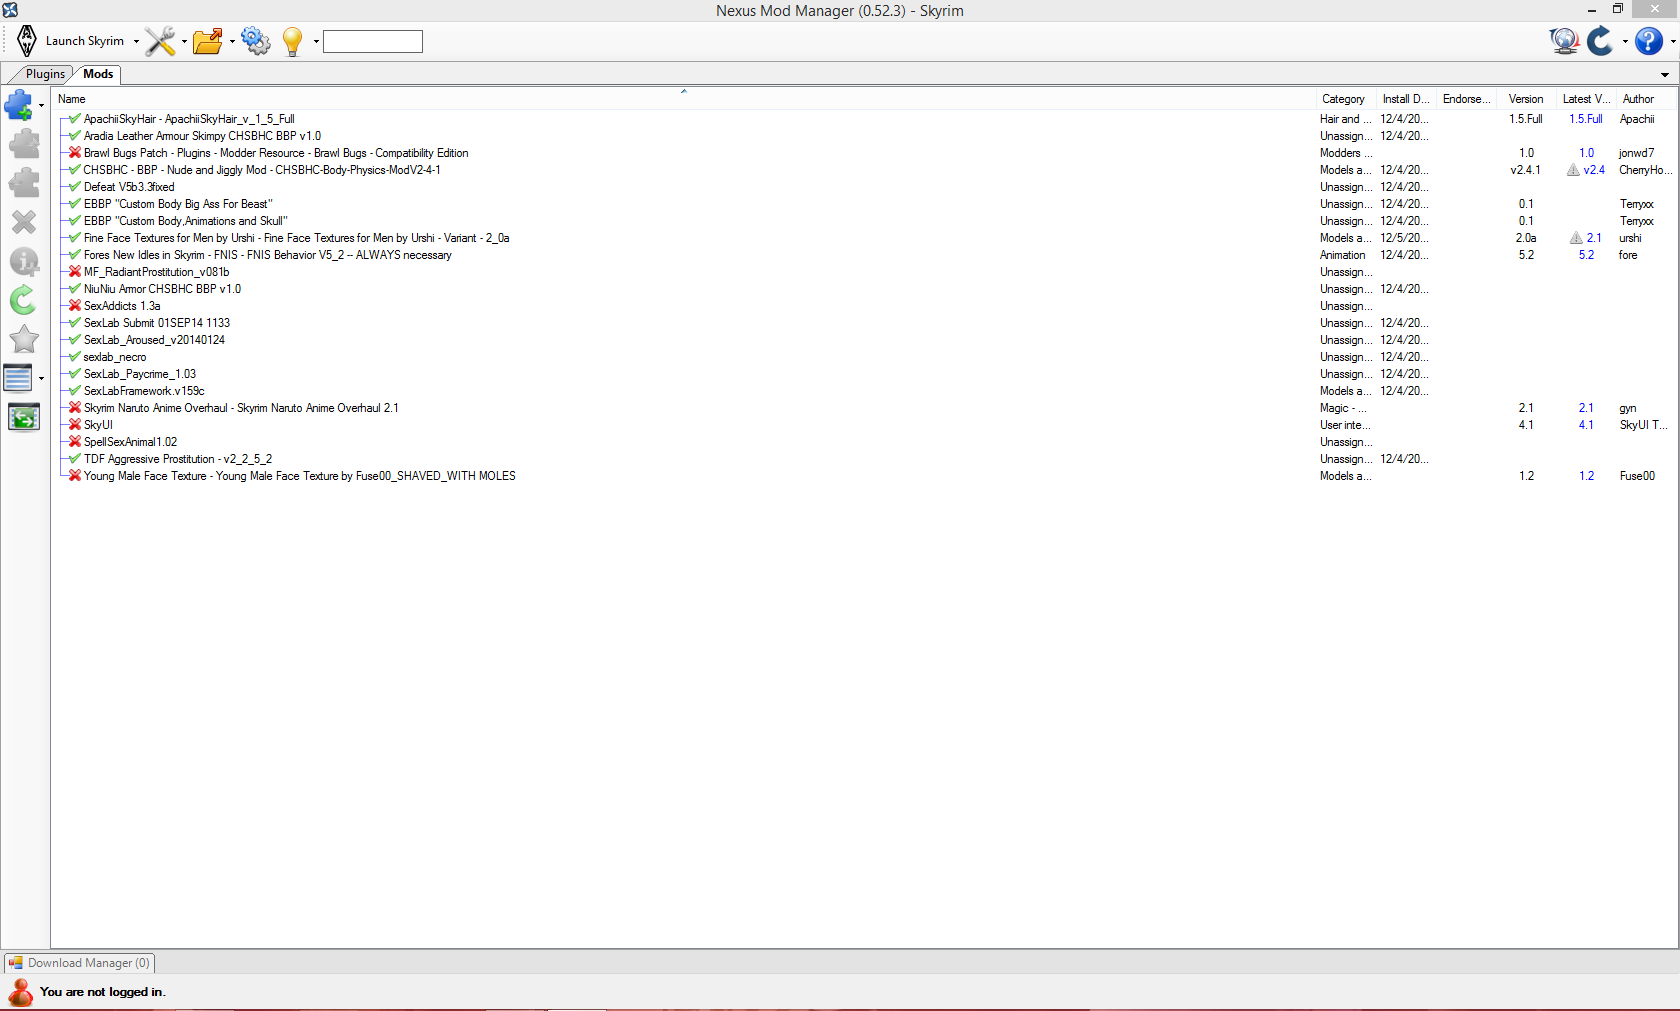Sort by the Name column header
Viewport: 1680px width, 1011px height.
click(x=683, y=99)
